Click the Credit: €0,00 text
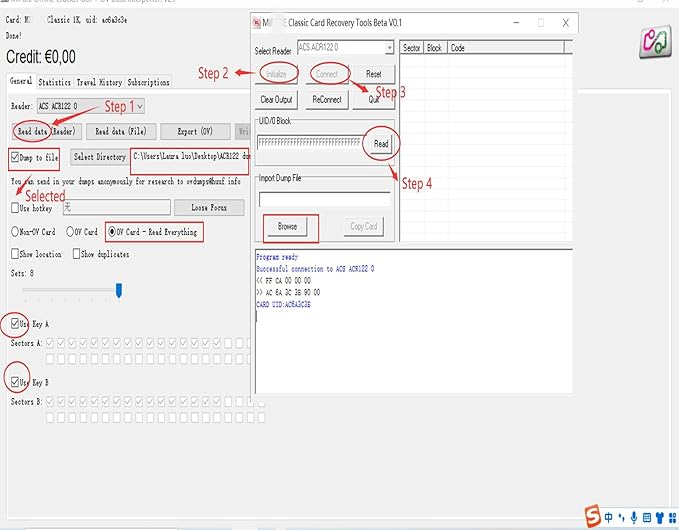The width and height of the screenshot is (679, 530). click(41, 57)
